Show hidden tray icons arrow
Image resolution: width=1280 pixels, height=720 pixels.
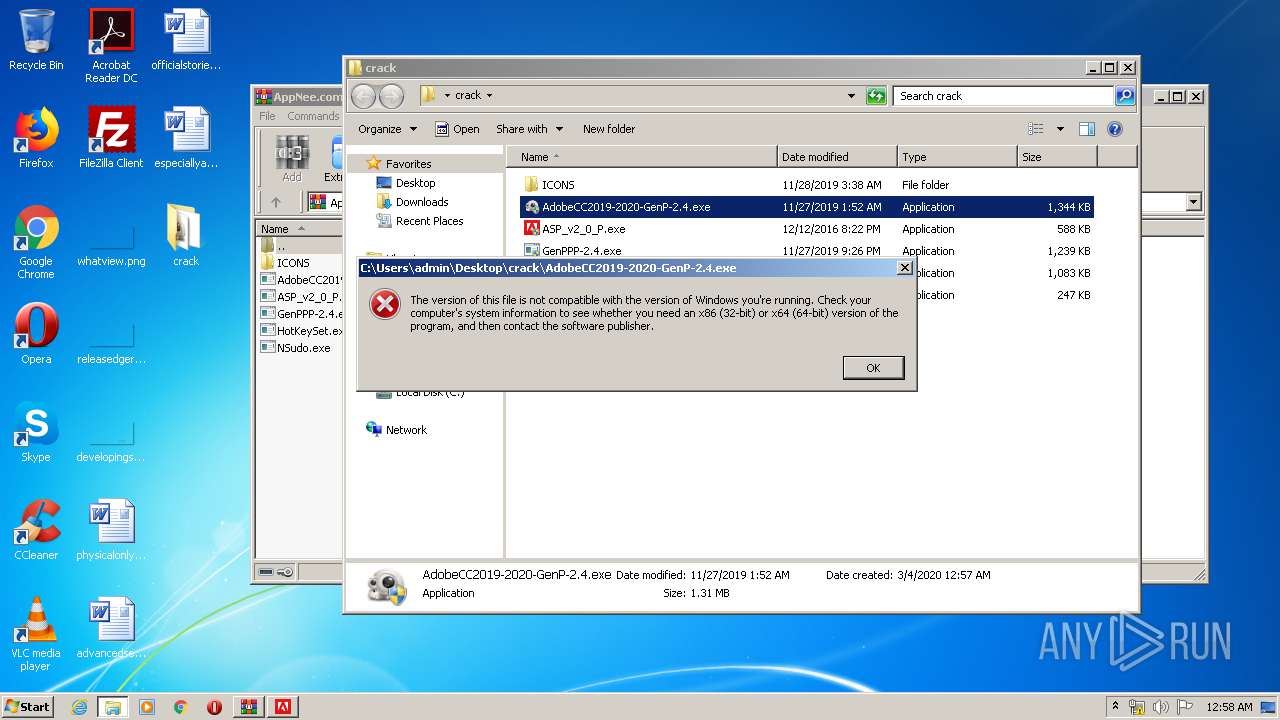click(1115, 706)
